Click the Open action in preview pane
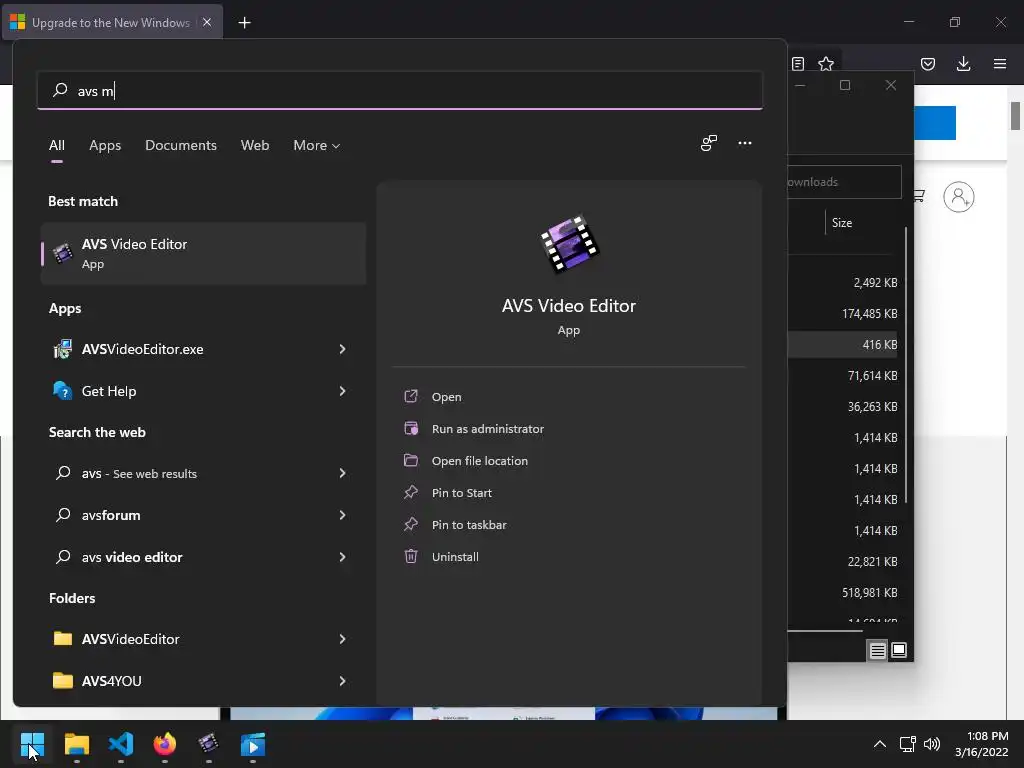Screen dimensions: 1024x768 446,396
